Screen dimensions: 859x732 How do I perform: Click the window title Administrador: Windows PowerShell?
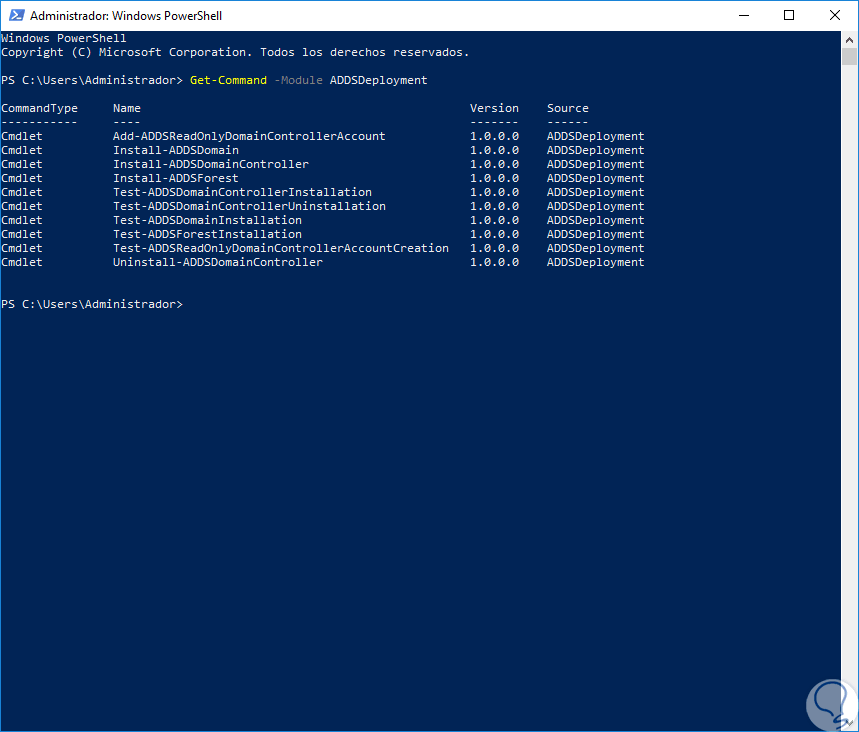(126, 15)
